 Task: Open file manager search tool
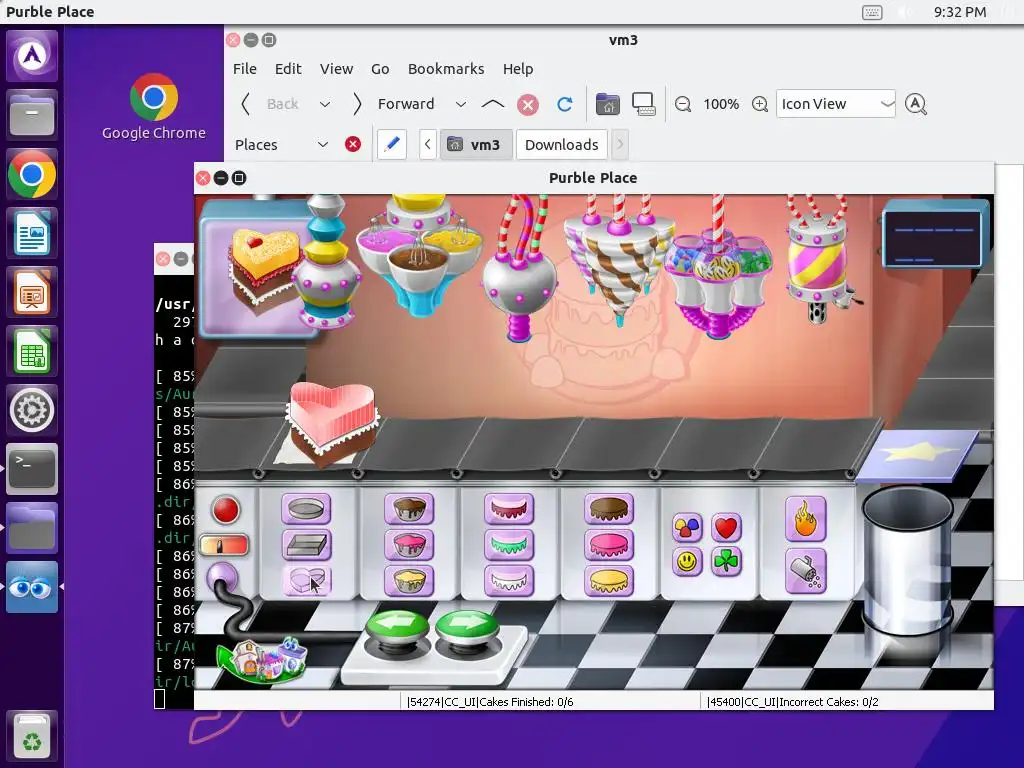point(916,104)
